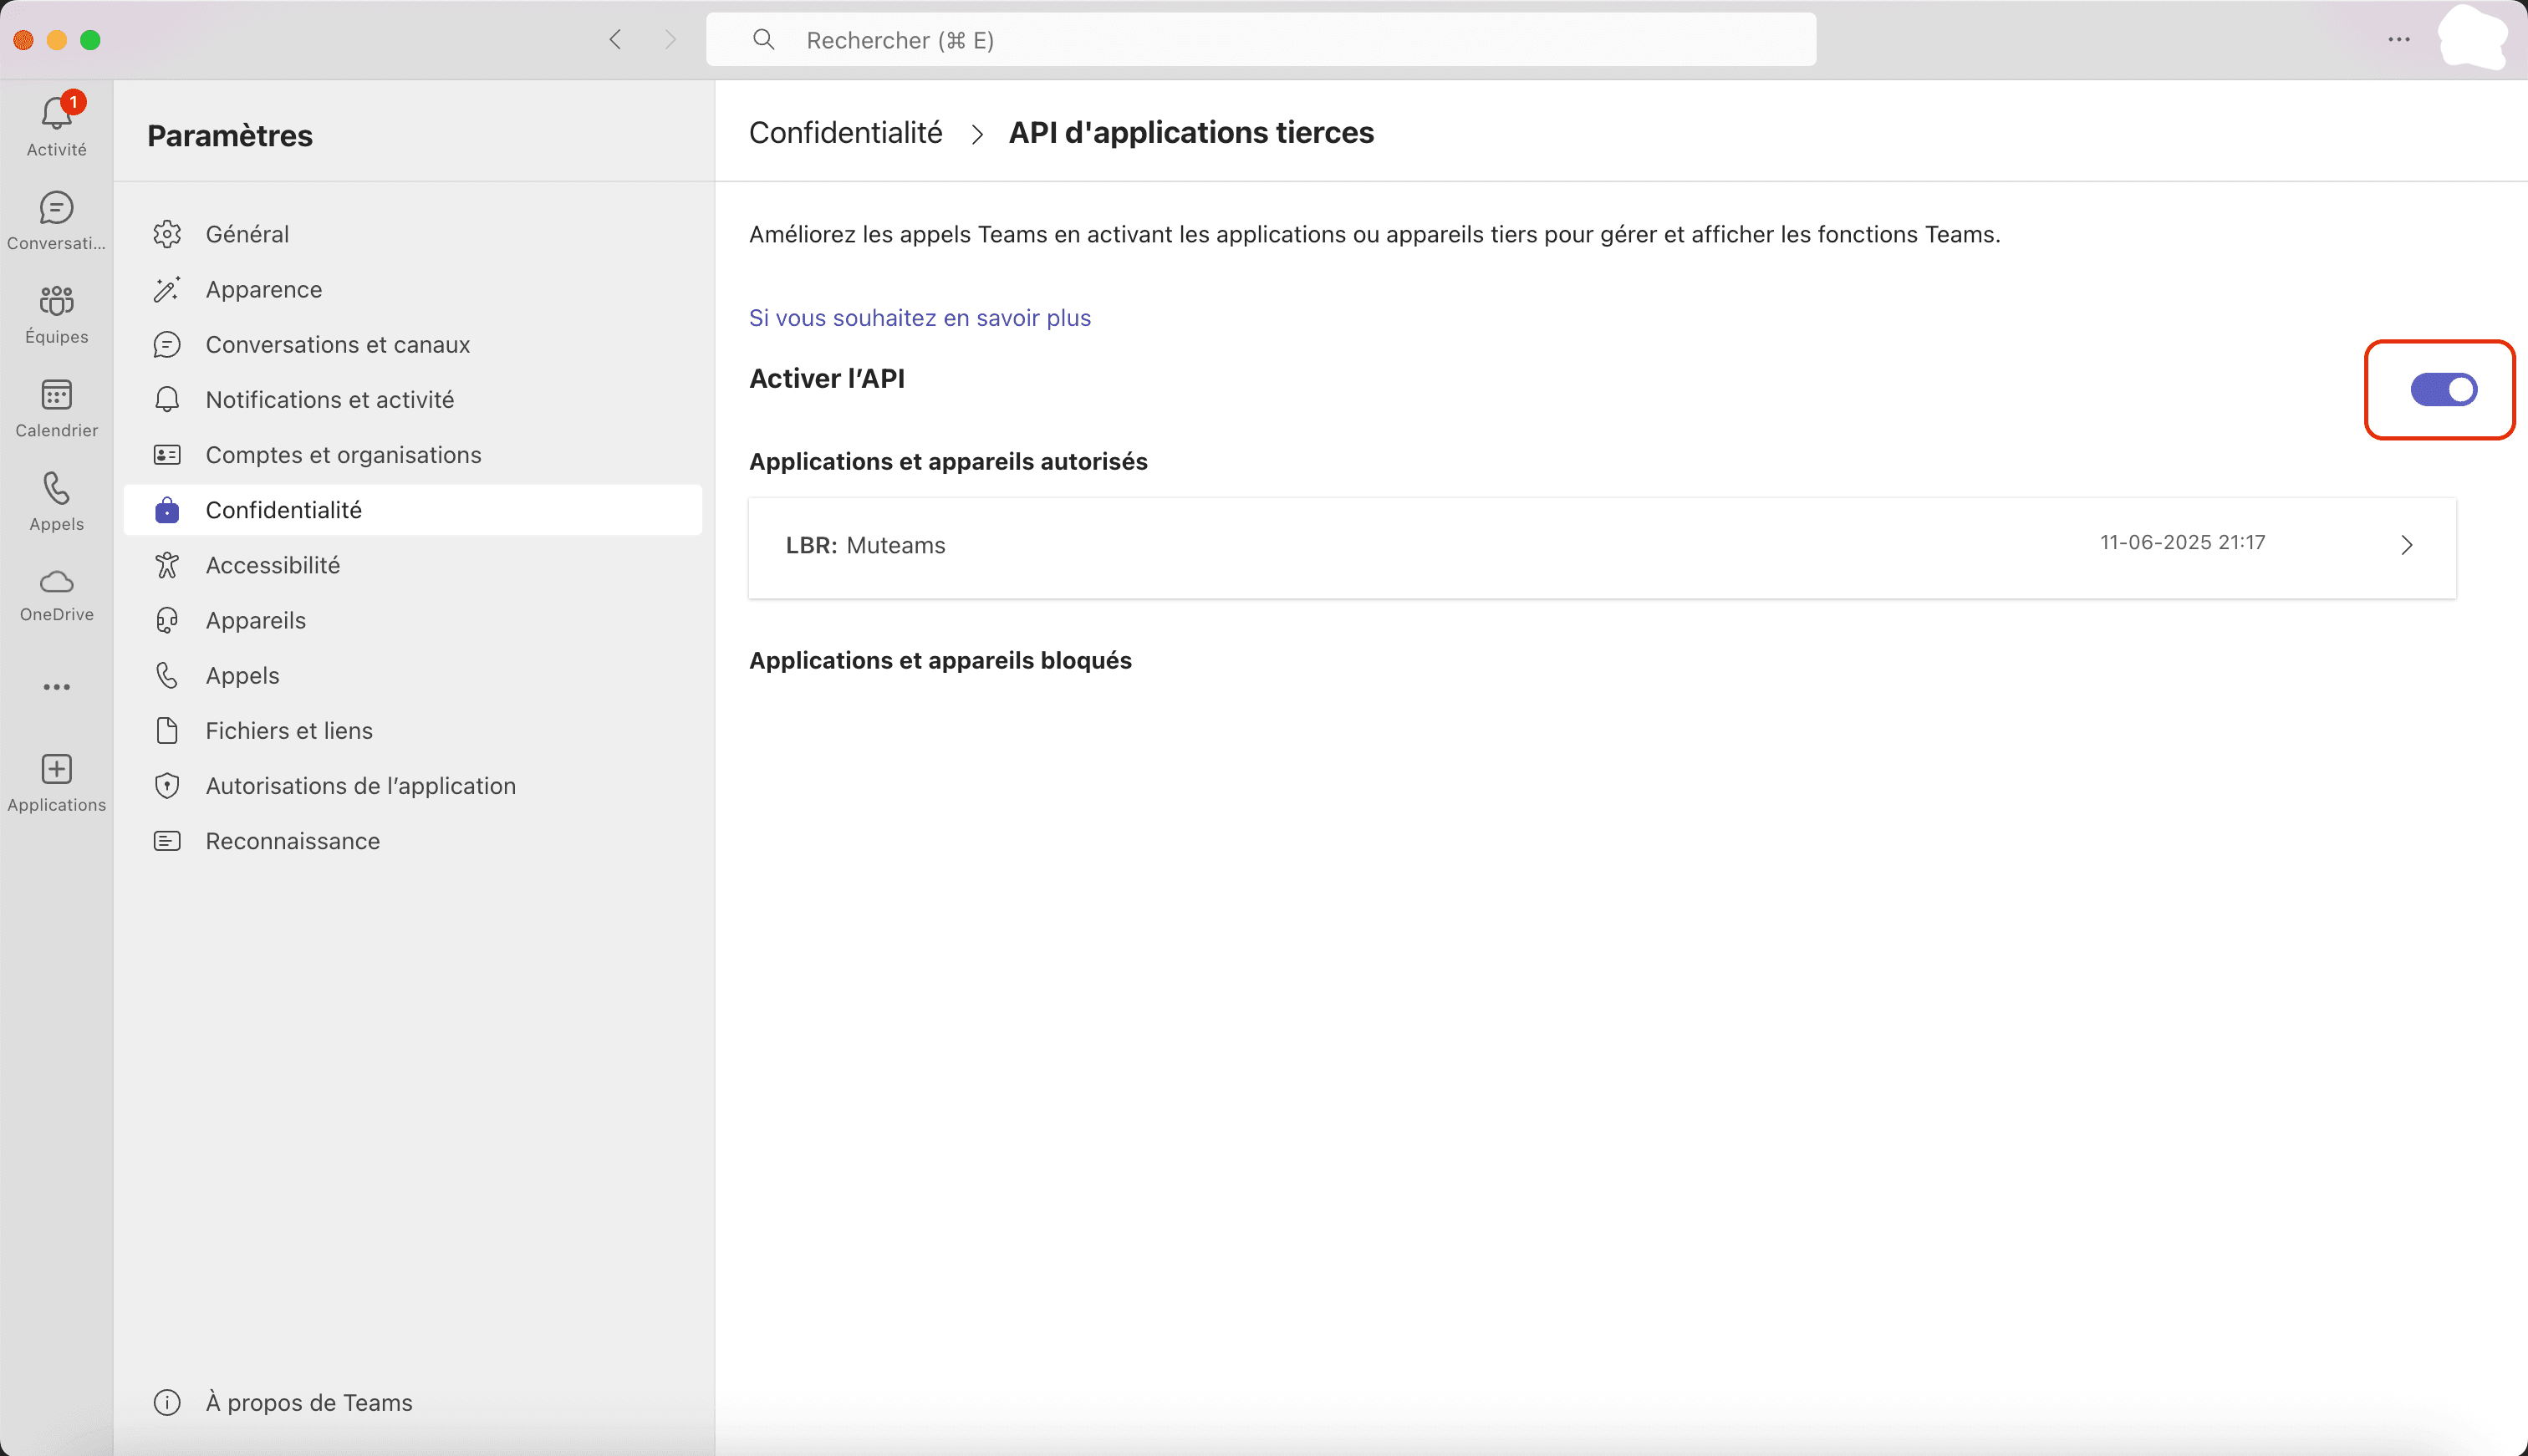This screenshot has width=2528, height=1456.
Task: Open the title bar more options menu
Action: (2399, 40)
